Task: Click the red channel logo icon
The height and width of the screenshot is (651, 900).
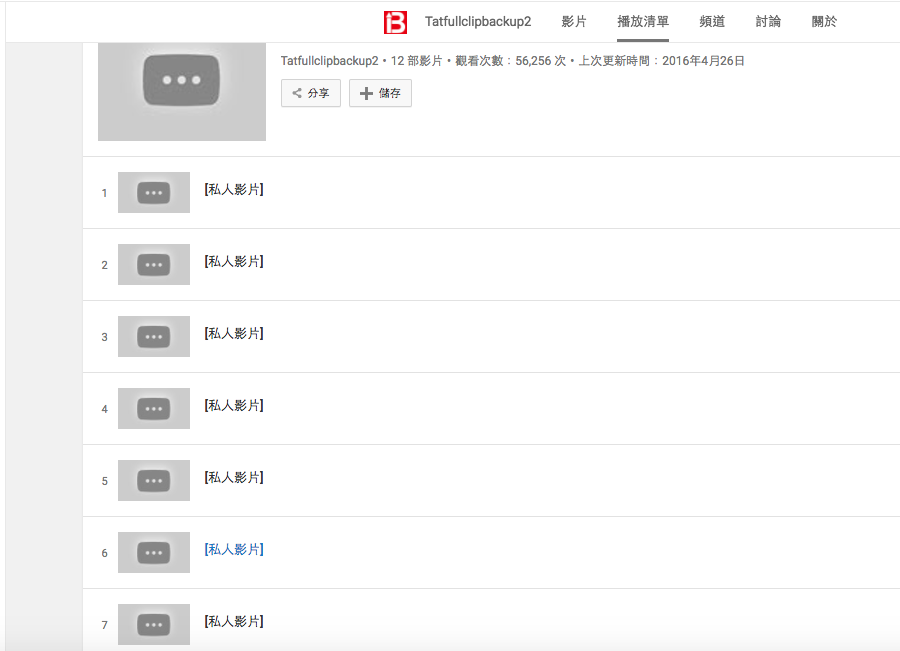Action: (395, 22)
